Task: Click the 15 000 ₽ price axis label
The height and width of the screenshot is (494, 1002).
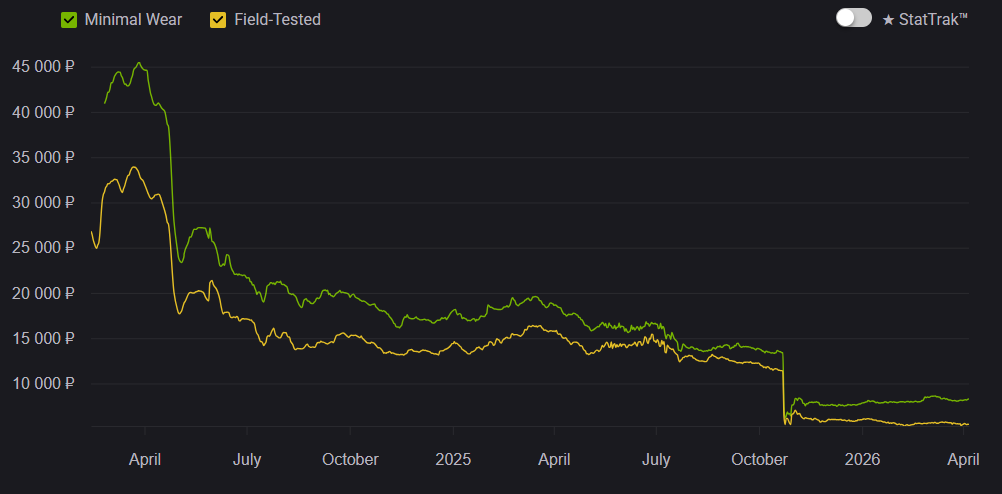Action: (43, 338)
